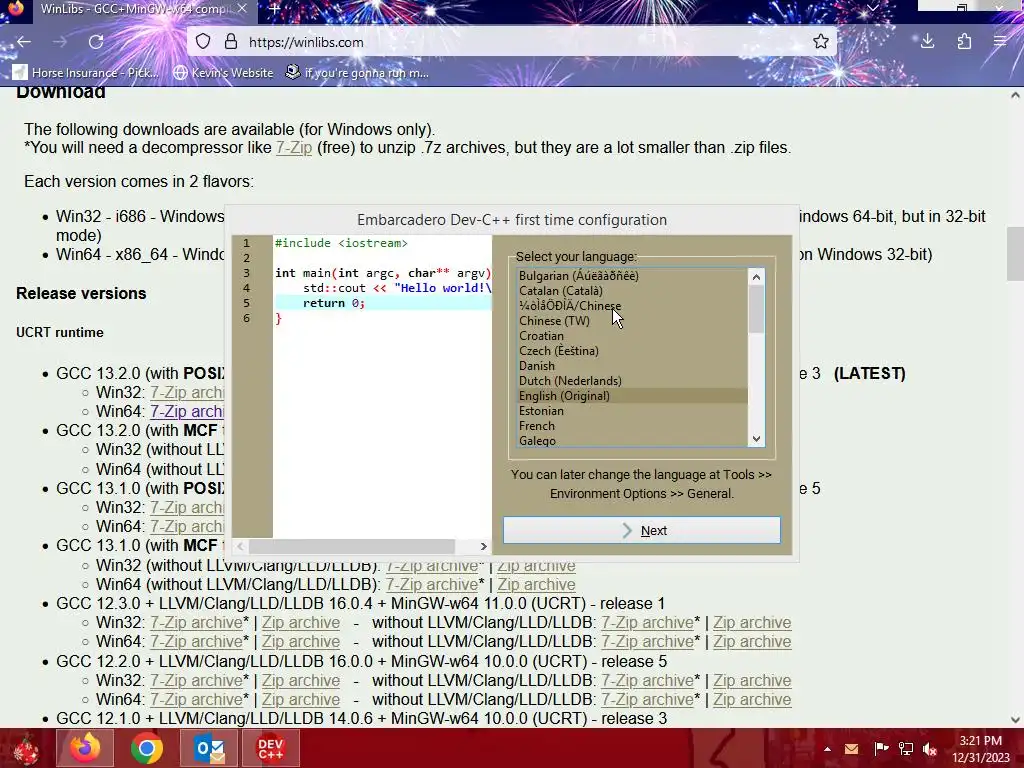Viewport: 1024px width, 768px height.
Task: Click the mail envelope tray icon
Action: [852, 749]
